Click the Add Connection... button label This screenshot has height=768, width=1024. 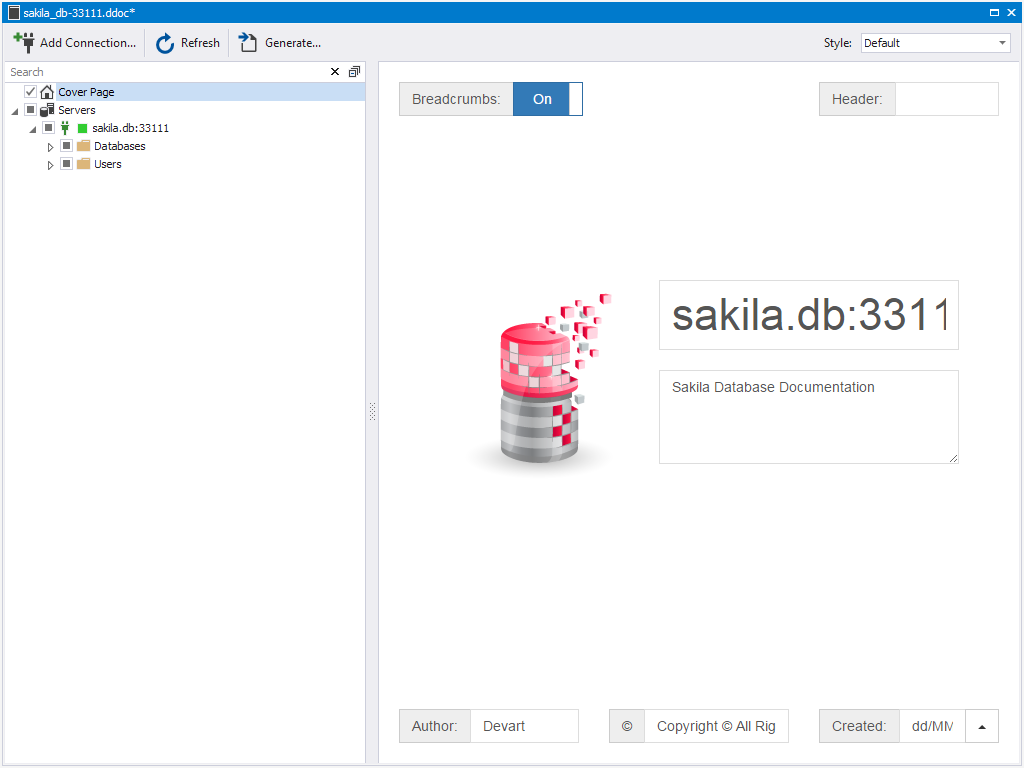click(88, 43)
